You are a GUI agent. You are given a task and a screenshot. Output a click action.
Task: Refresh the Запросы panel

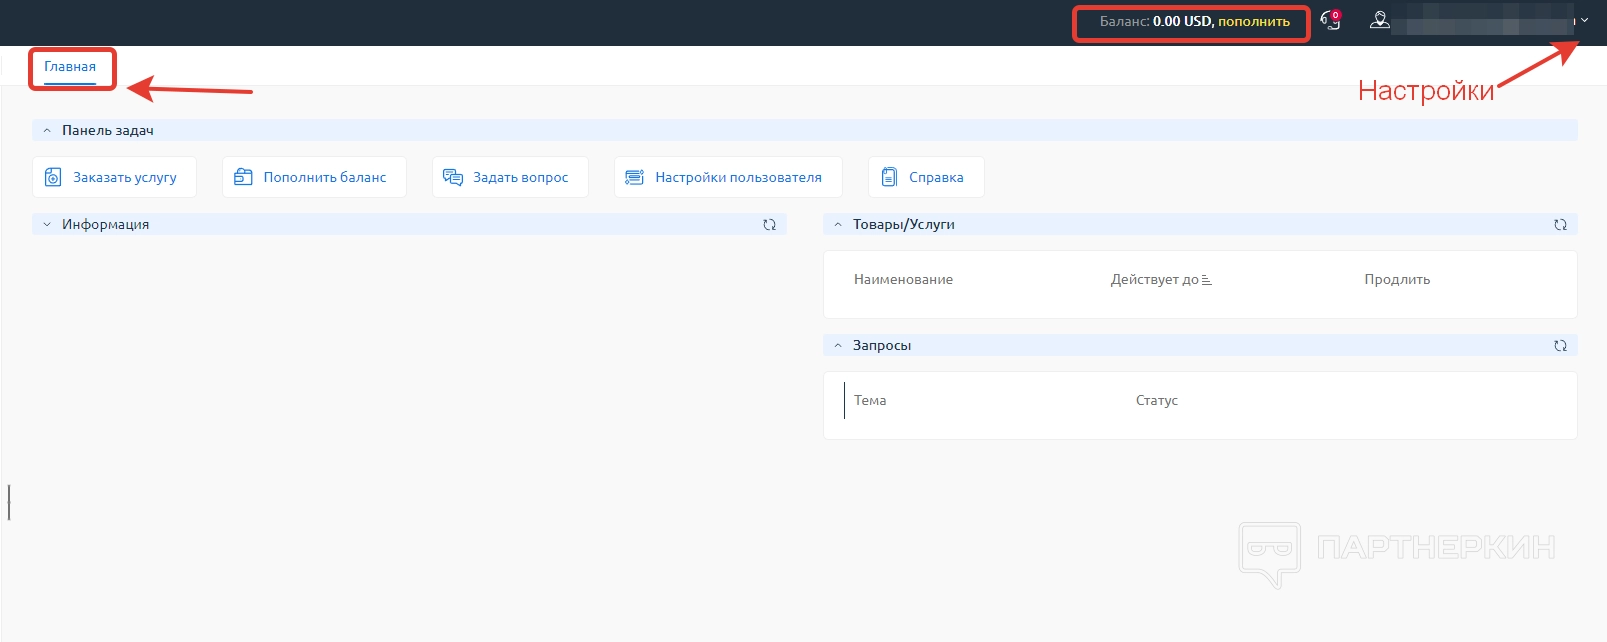(x=1559, y=346)
